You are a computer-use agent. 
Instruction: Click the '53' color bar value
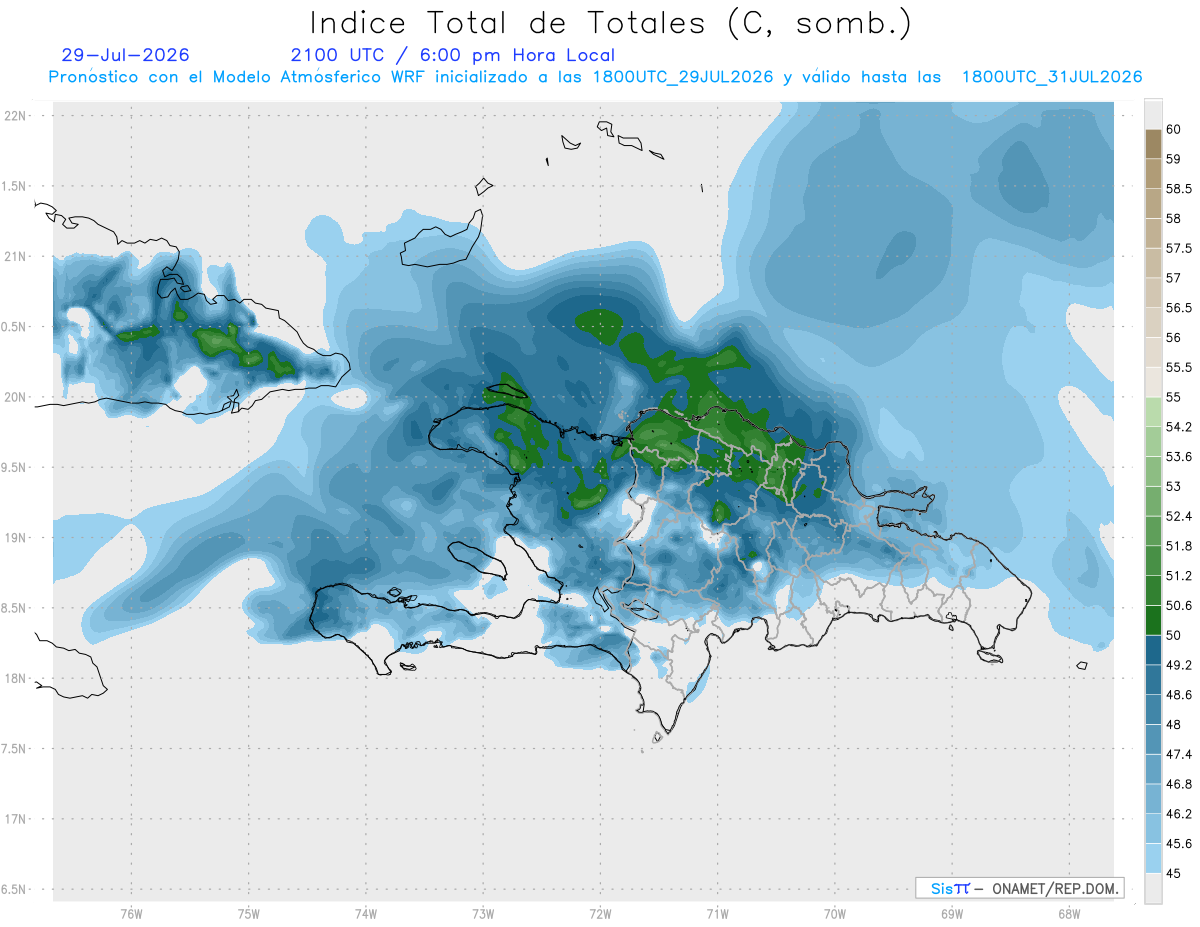(1174, 487)
